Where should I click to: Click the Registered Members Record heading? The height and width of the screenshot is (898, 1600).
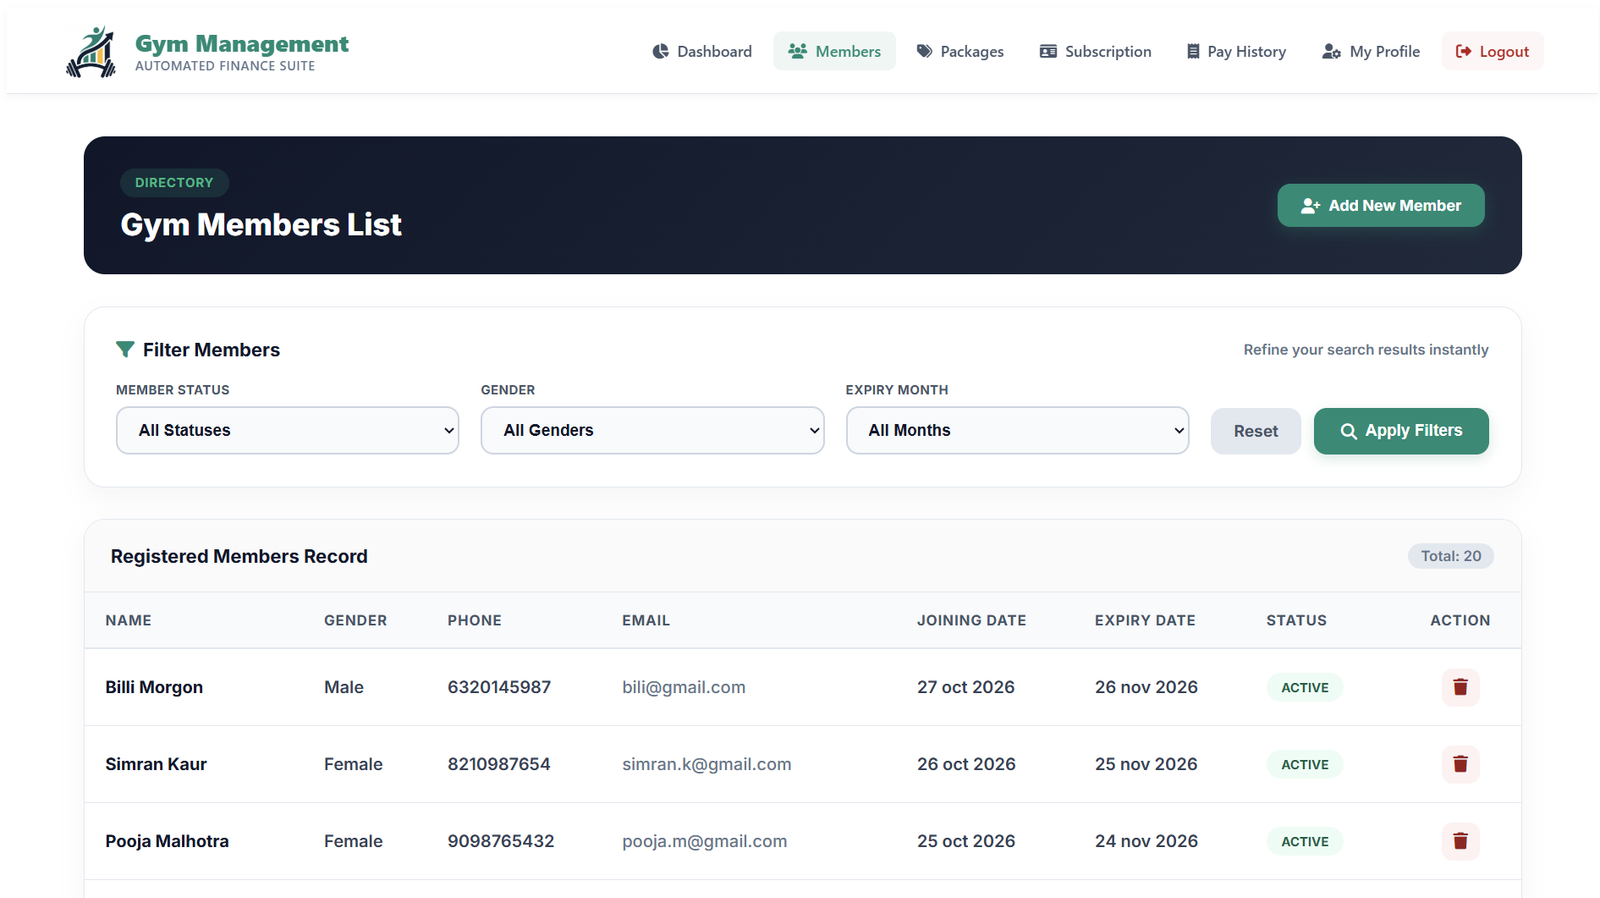click(239, 556)
